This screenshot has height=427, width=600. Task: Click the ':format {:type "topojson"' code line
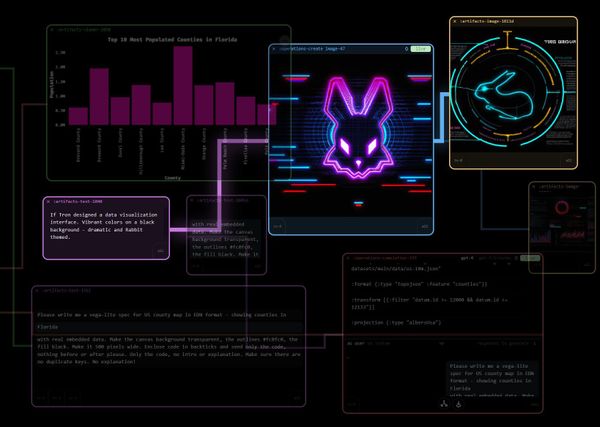[x=419, y=284]
